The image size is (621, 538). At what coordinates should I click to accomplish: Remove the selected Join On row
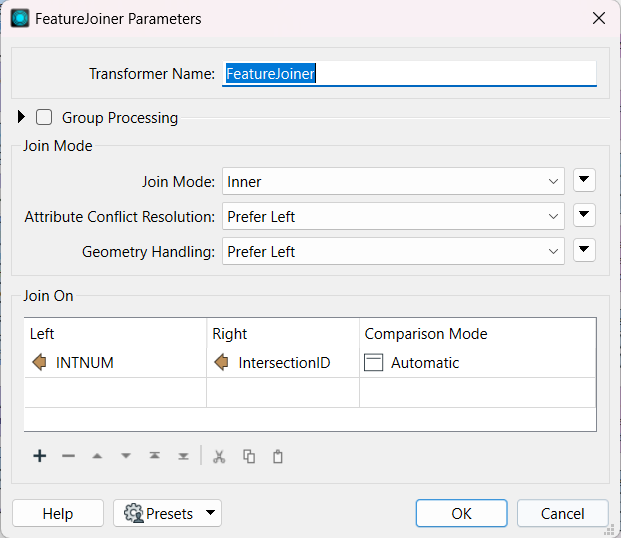point(68,456)
